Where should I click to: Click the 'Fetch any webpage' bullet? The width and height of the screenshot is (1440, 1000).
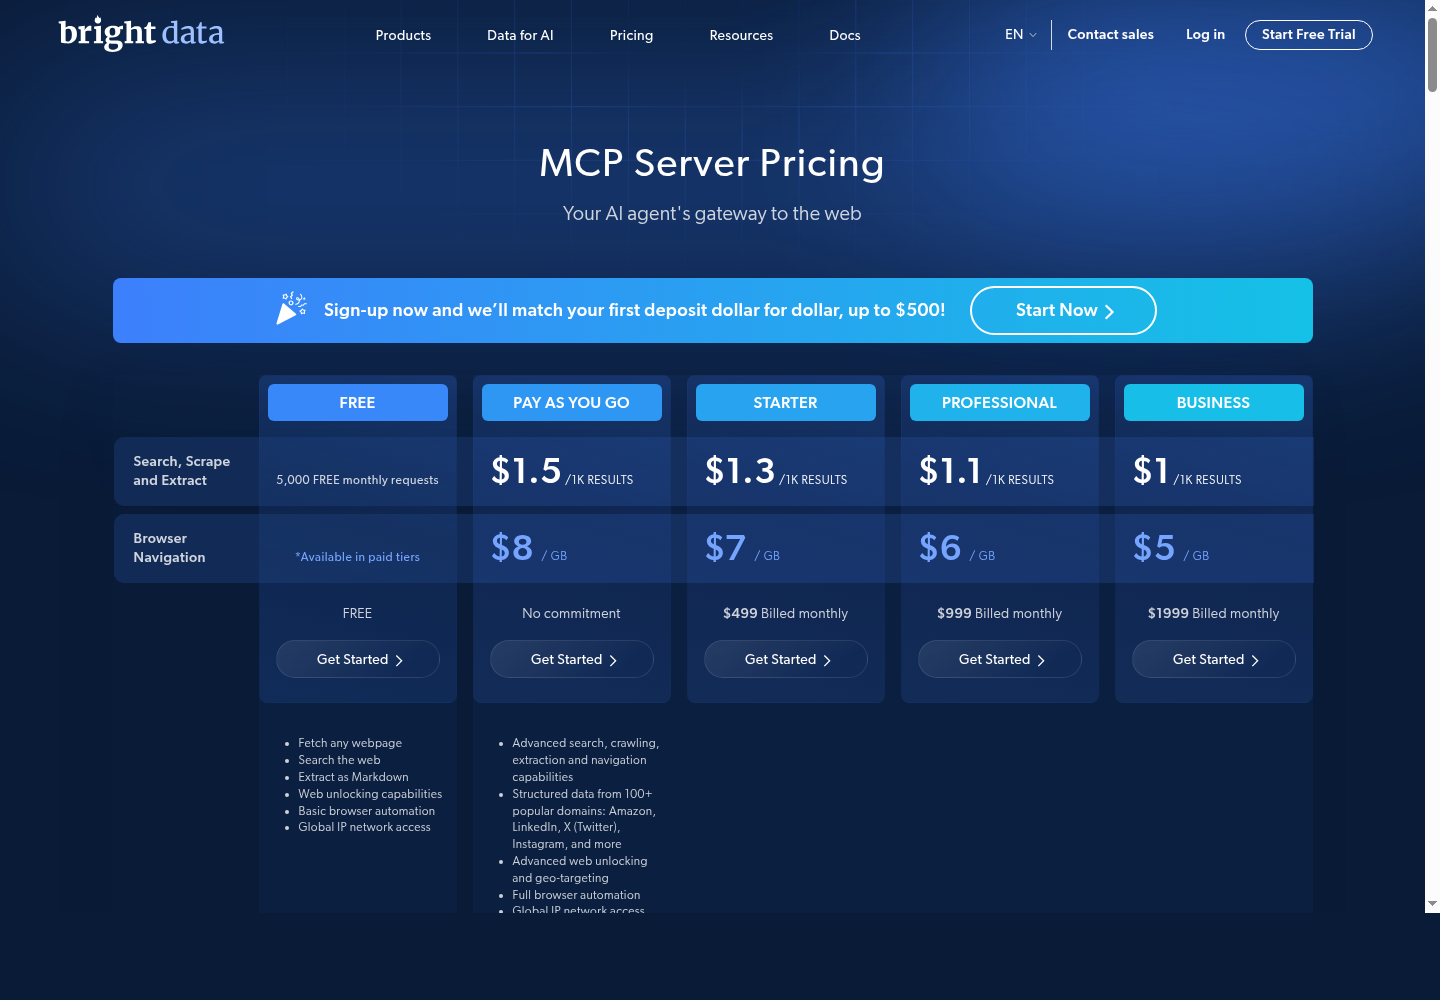point(350,743)
